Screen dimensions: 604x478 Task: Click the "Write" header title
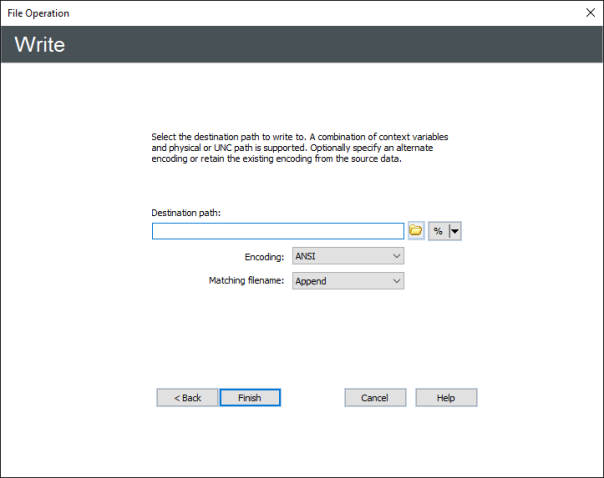41,45
